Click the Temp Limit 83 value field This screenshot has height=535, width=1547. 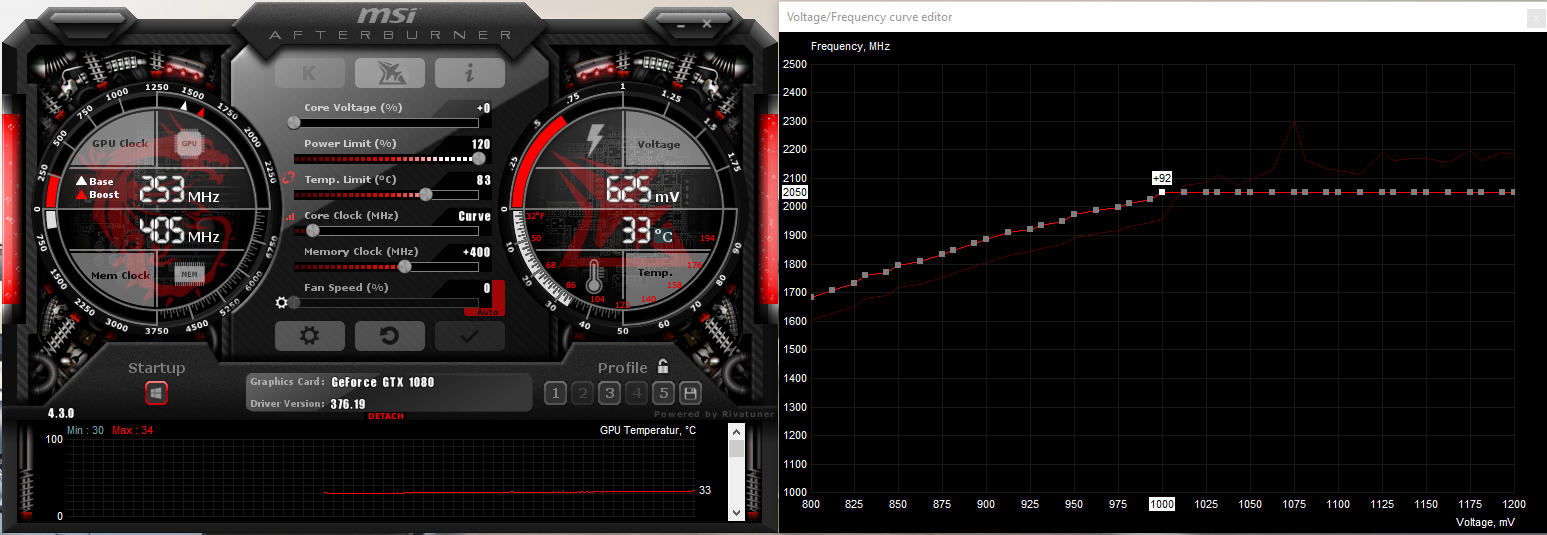click(483, 180)
